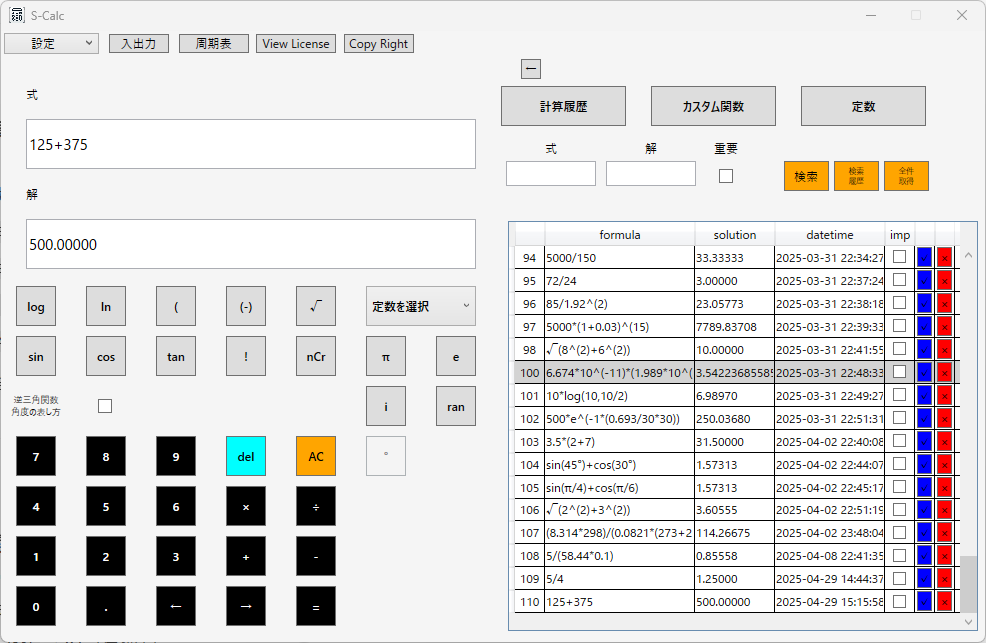
Task: Click the orange 検索 search button
Action: (806, 176)
